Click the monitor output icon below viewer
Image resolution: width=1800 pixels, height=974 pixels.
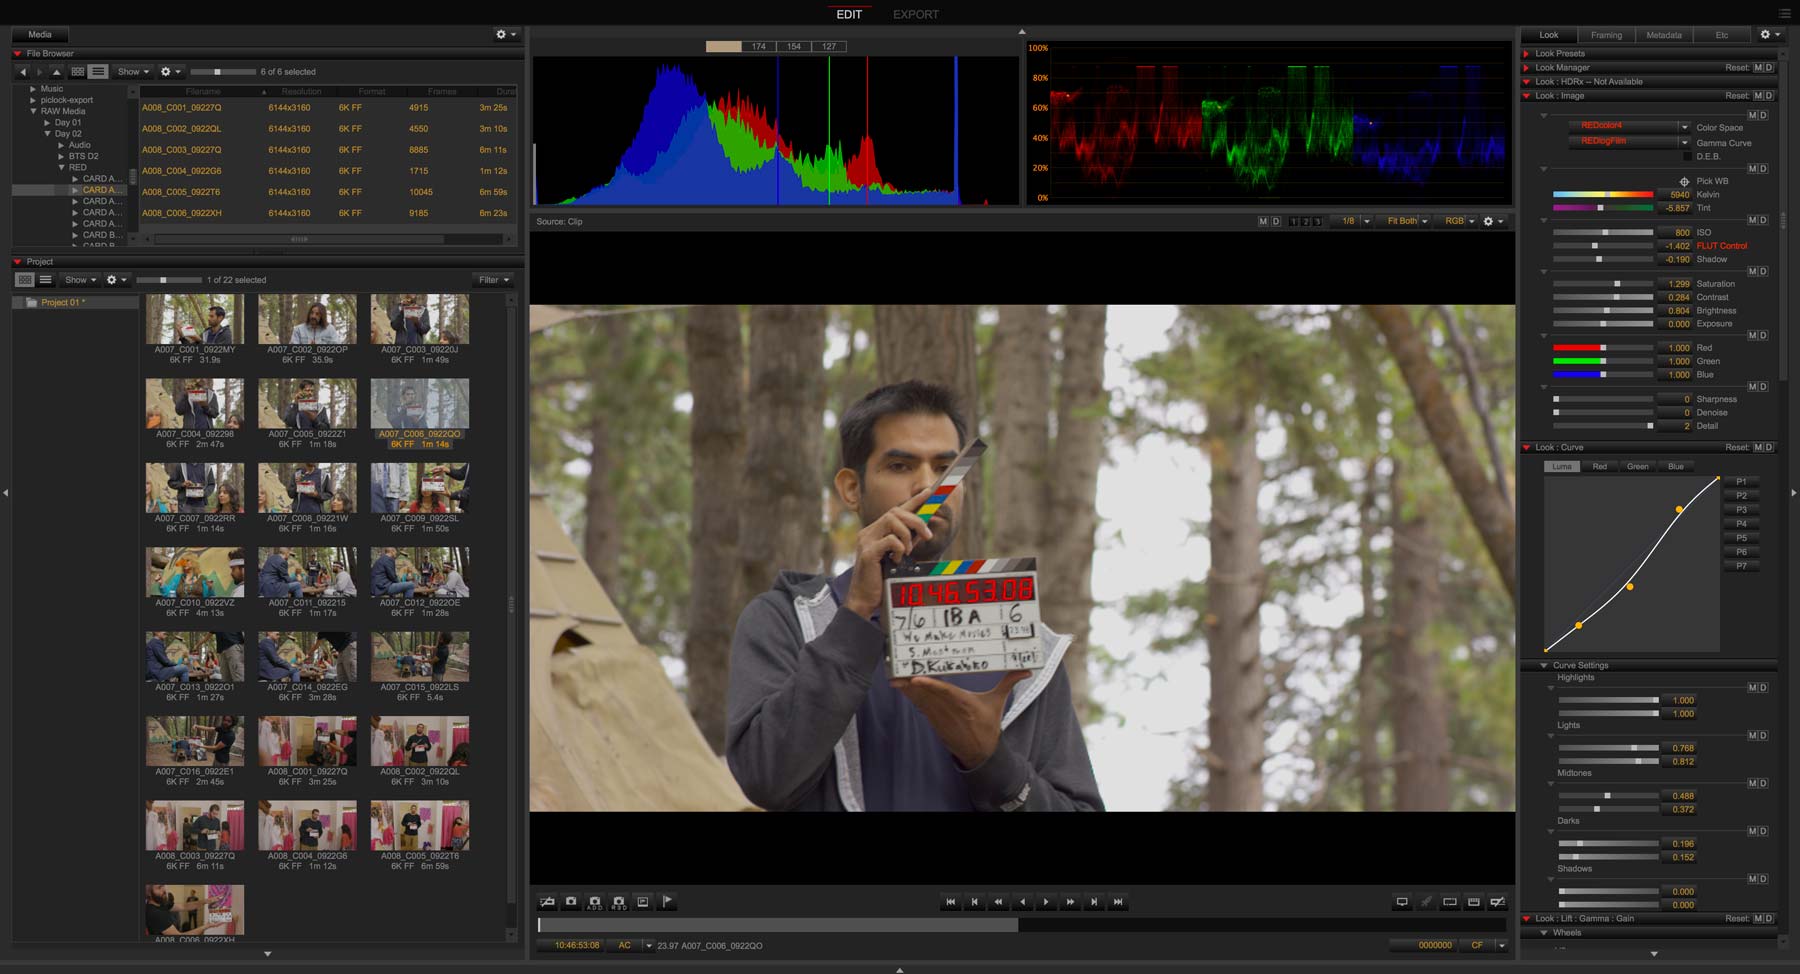pos(1402,902)
